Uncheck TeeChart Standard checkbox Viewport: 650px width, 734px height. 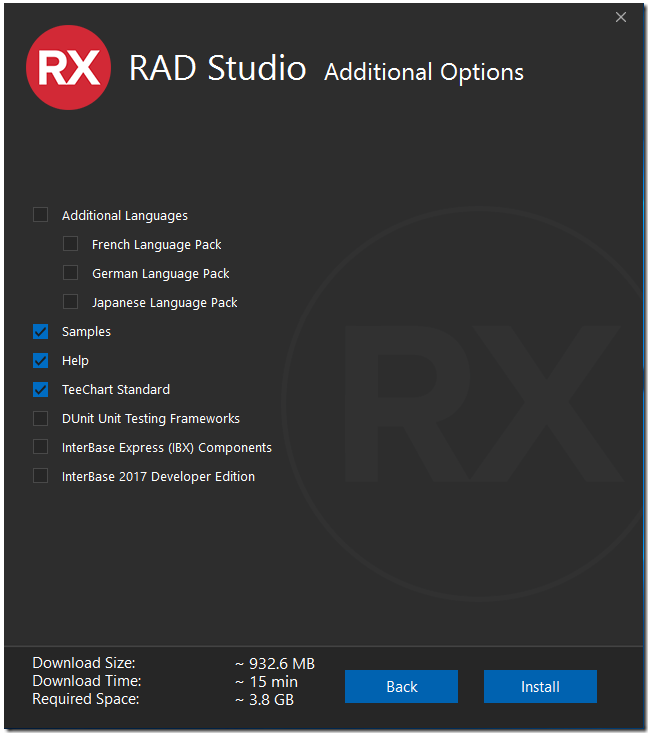[41, 389]
